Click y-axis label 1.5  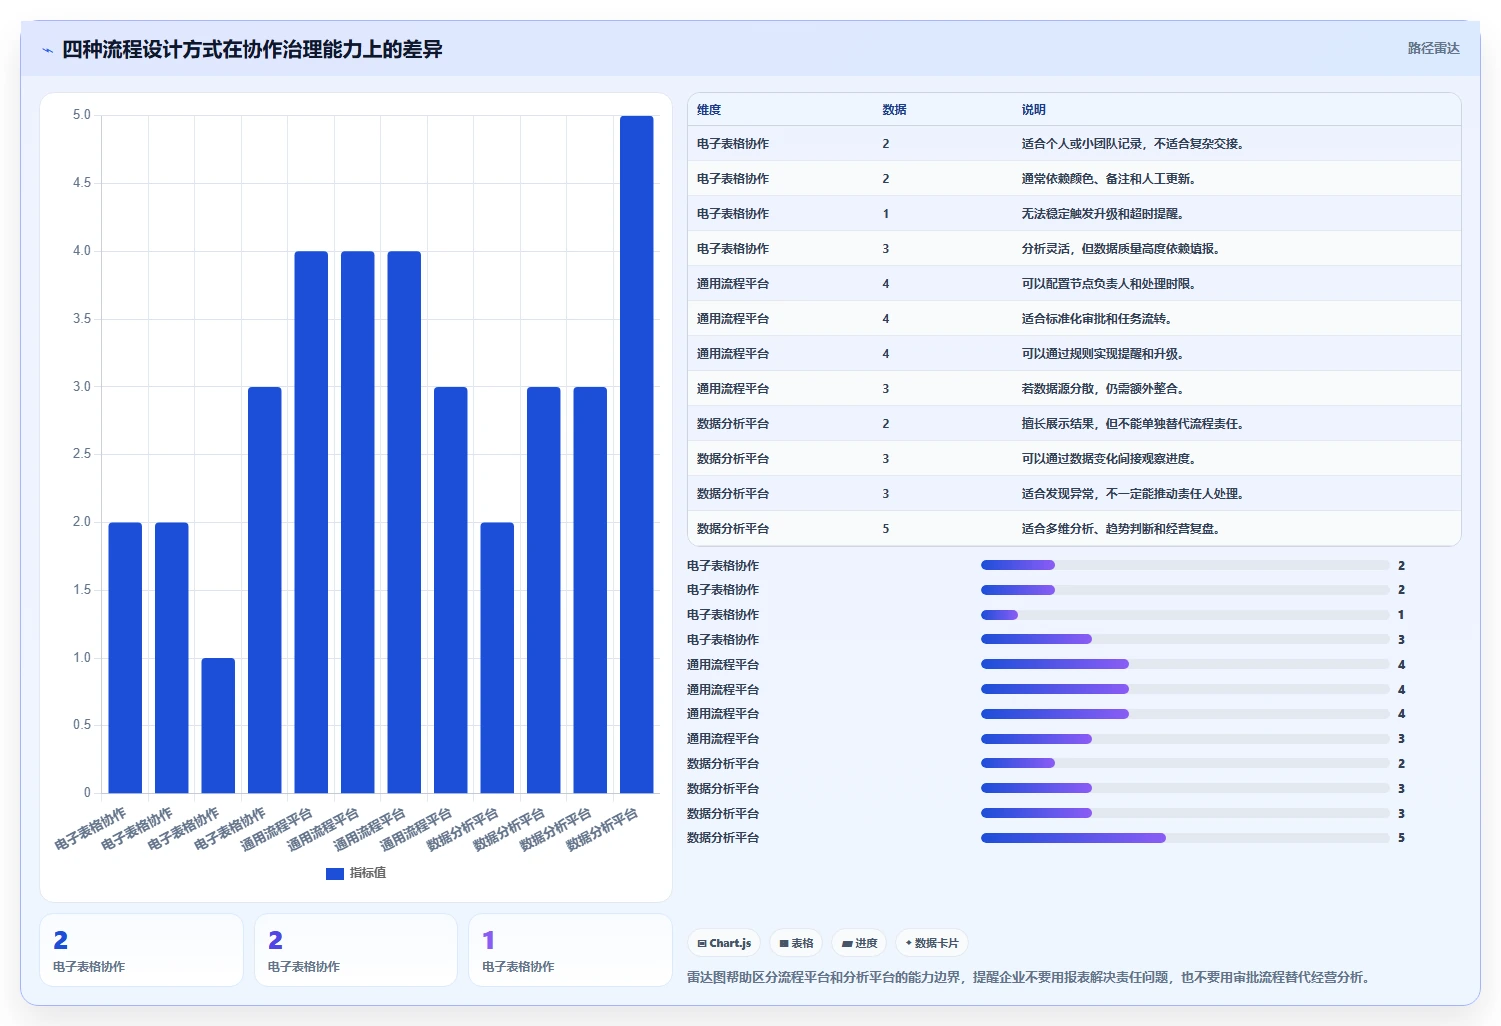pos(82,590)
